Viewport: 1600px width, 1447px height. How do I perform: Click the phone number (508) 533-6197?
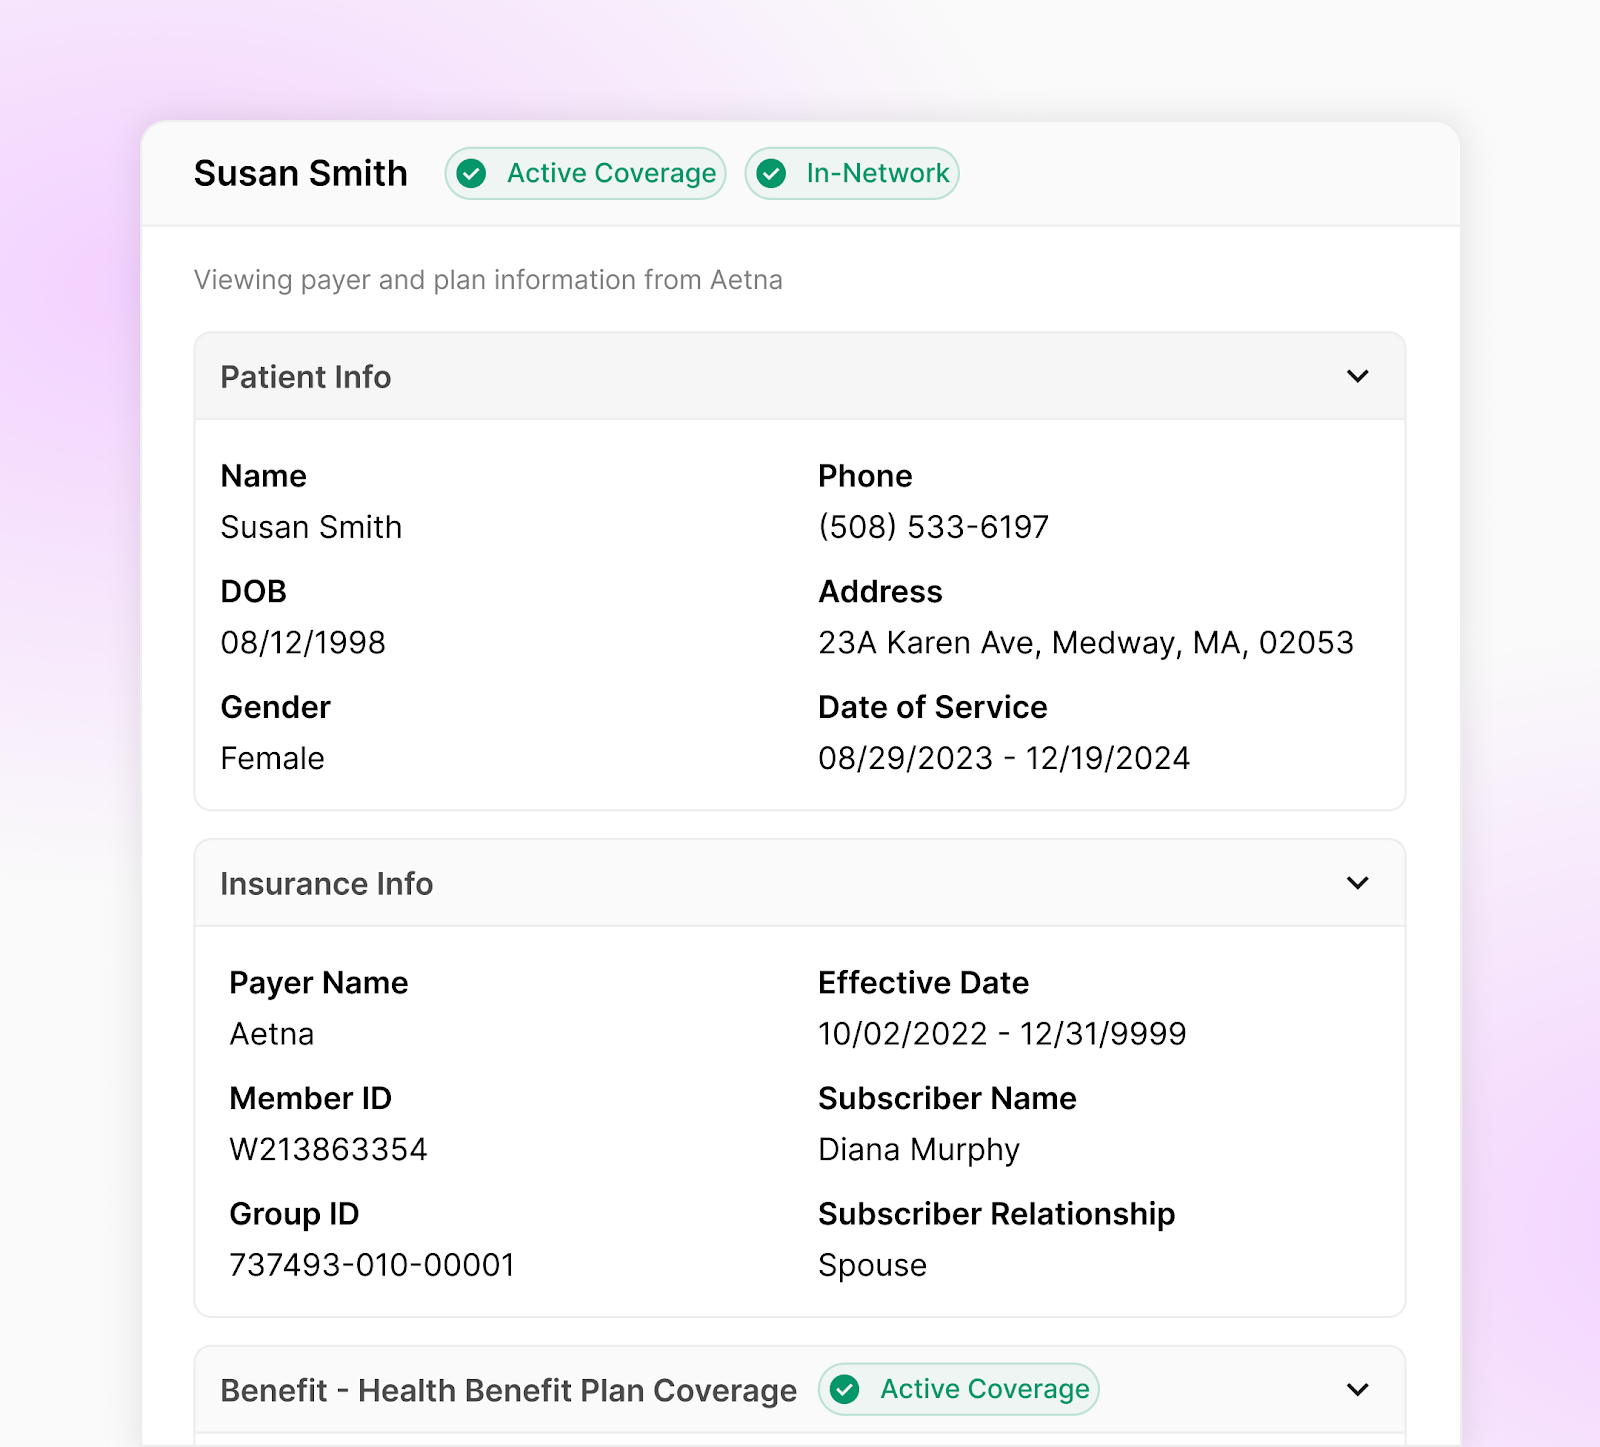(x=933, y=527)
